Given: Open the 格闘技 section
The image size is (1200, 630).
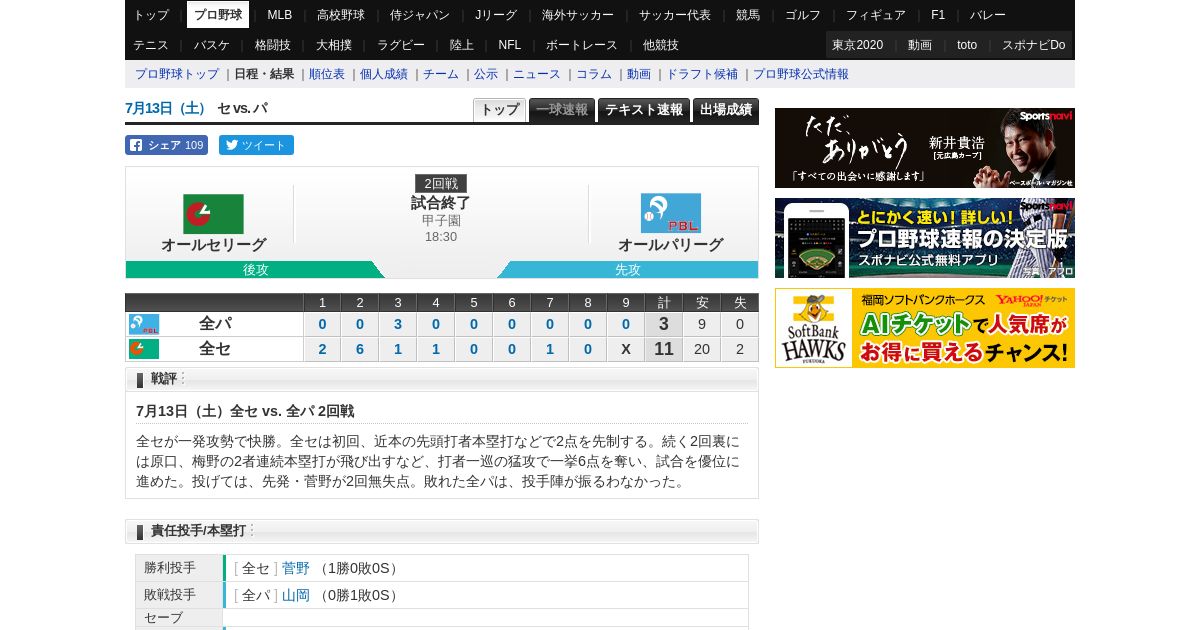Looking at the screenshot, I should 273,45.
